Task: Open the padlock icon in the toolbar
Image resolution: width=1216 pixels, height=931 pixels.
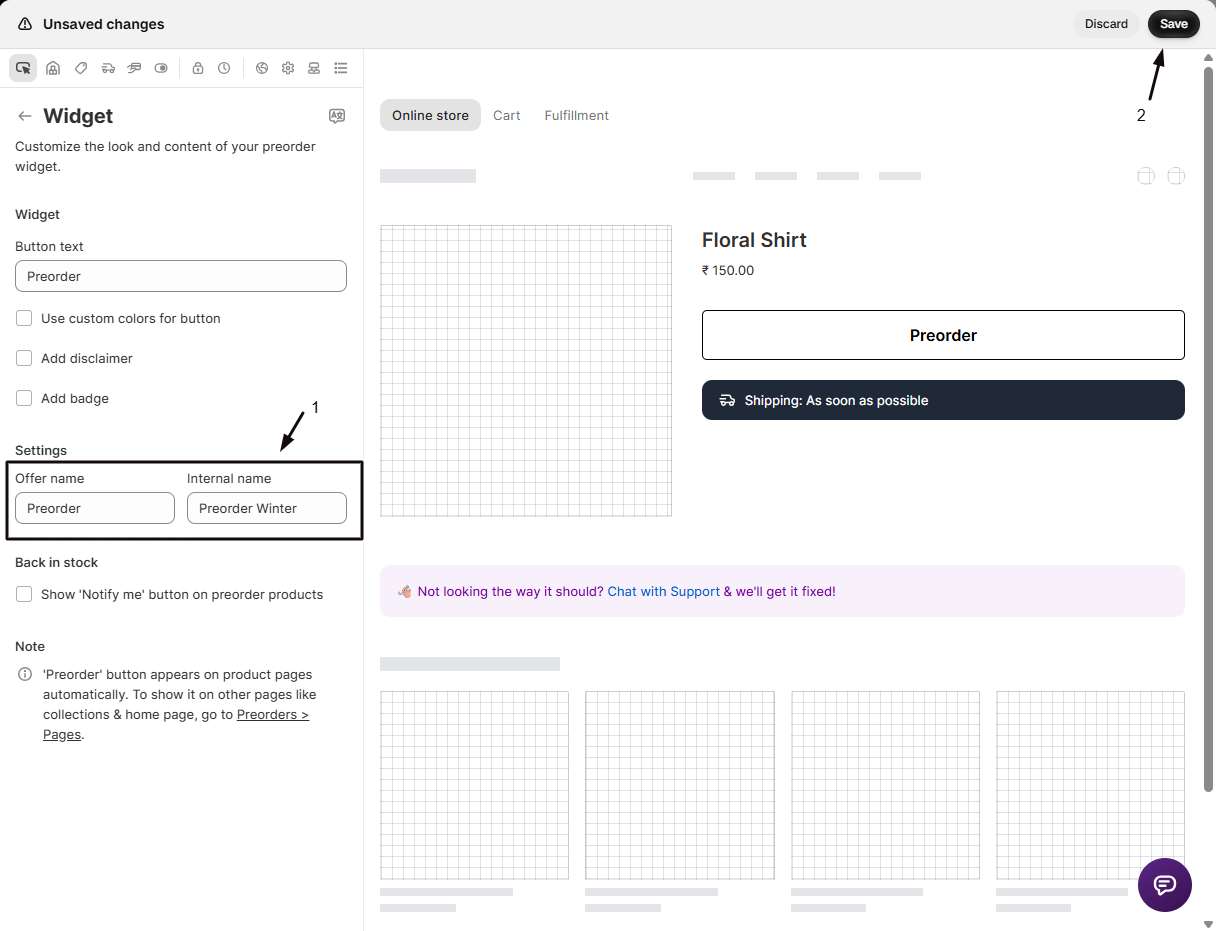Action: click(198, 68)
